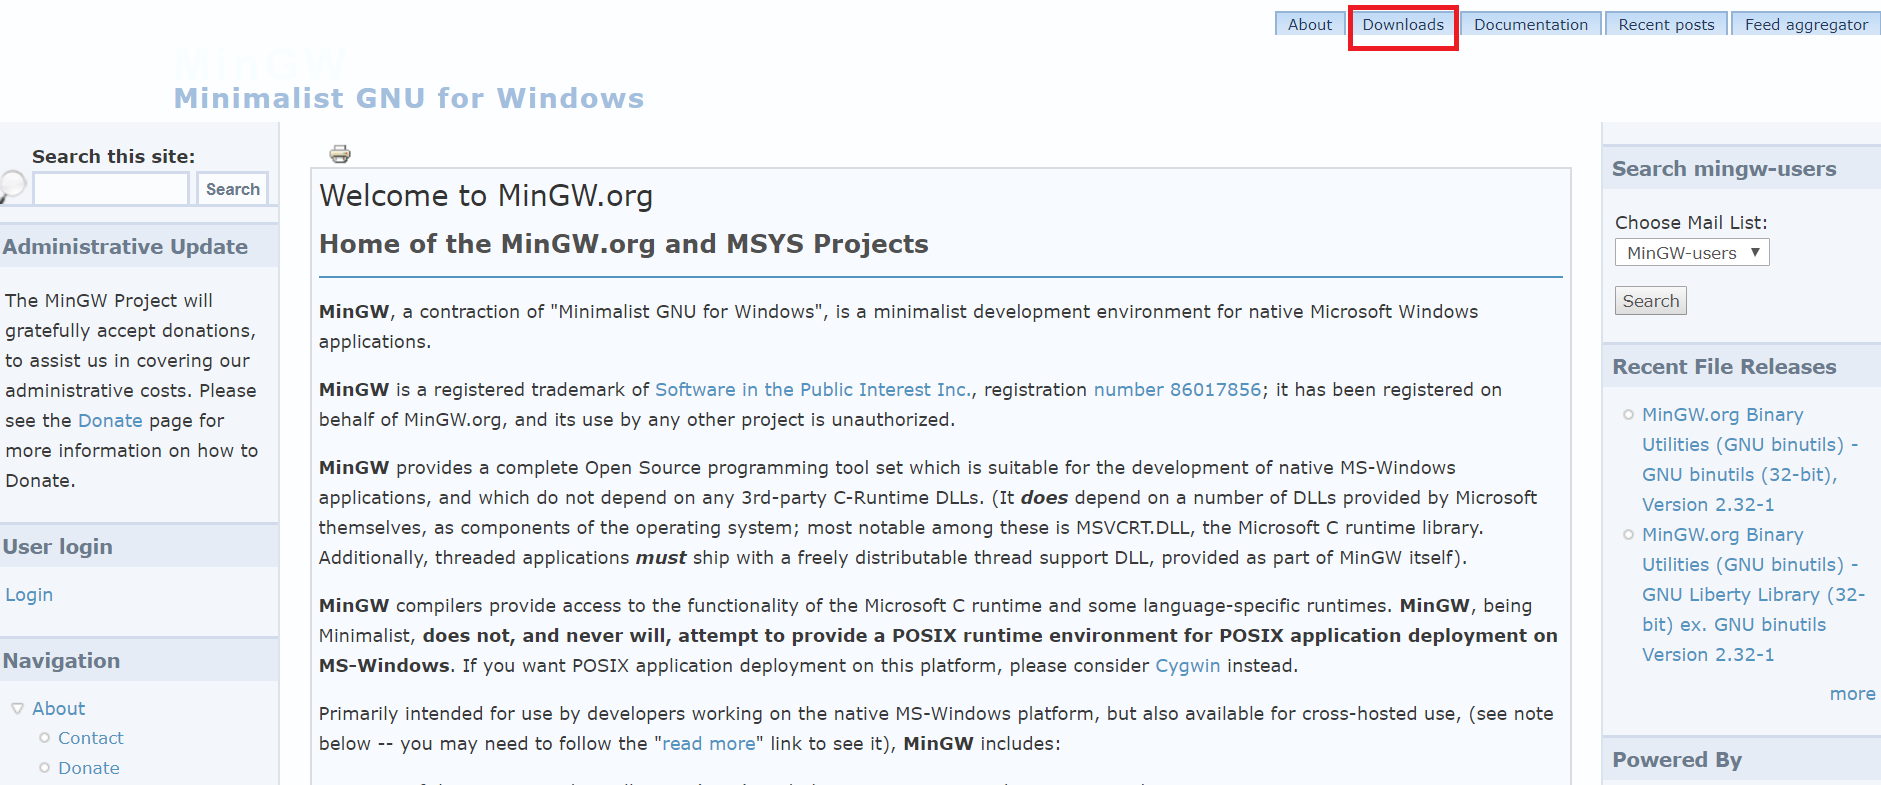Click the mingw-users Search button
Image resolution: width=1881 pixels, height=785 pixels.
tap(1650, 301)
